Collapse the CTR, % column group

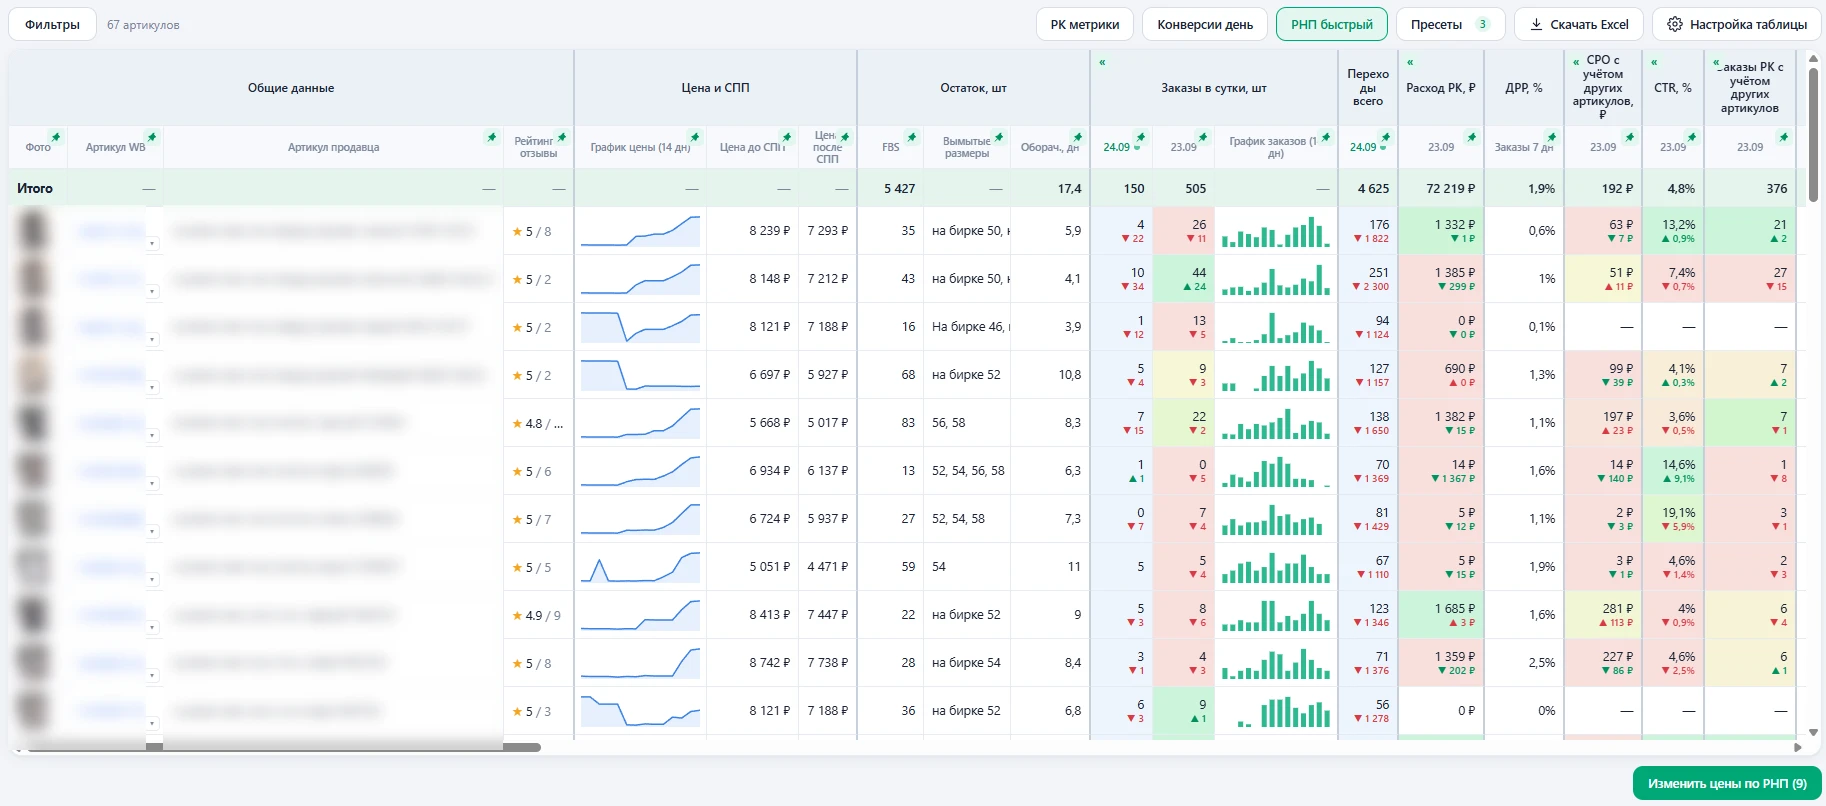pyautogui.click(x=1654, y=62)
